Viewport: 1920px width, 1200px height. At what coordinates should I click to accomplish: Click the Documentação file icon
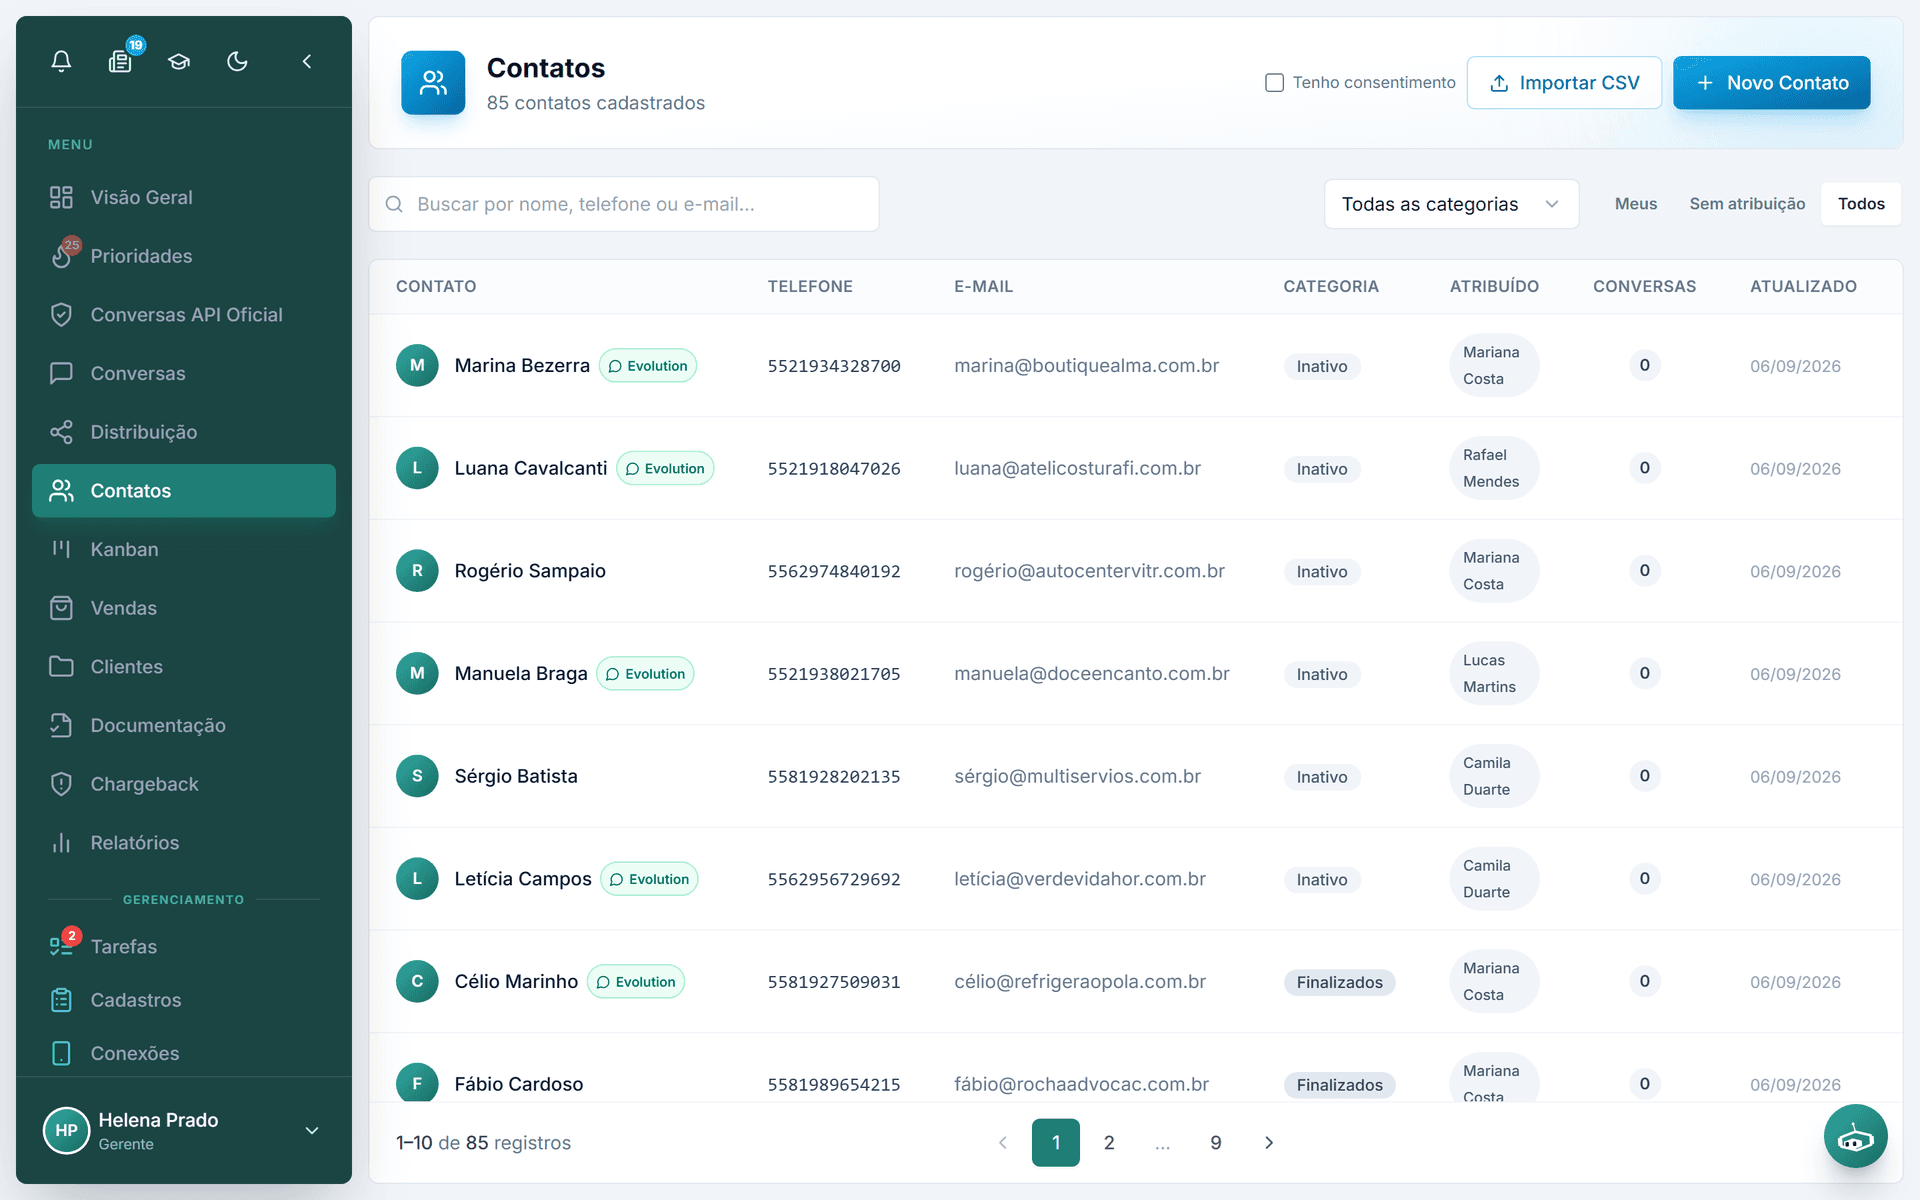tap(61, 725)
